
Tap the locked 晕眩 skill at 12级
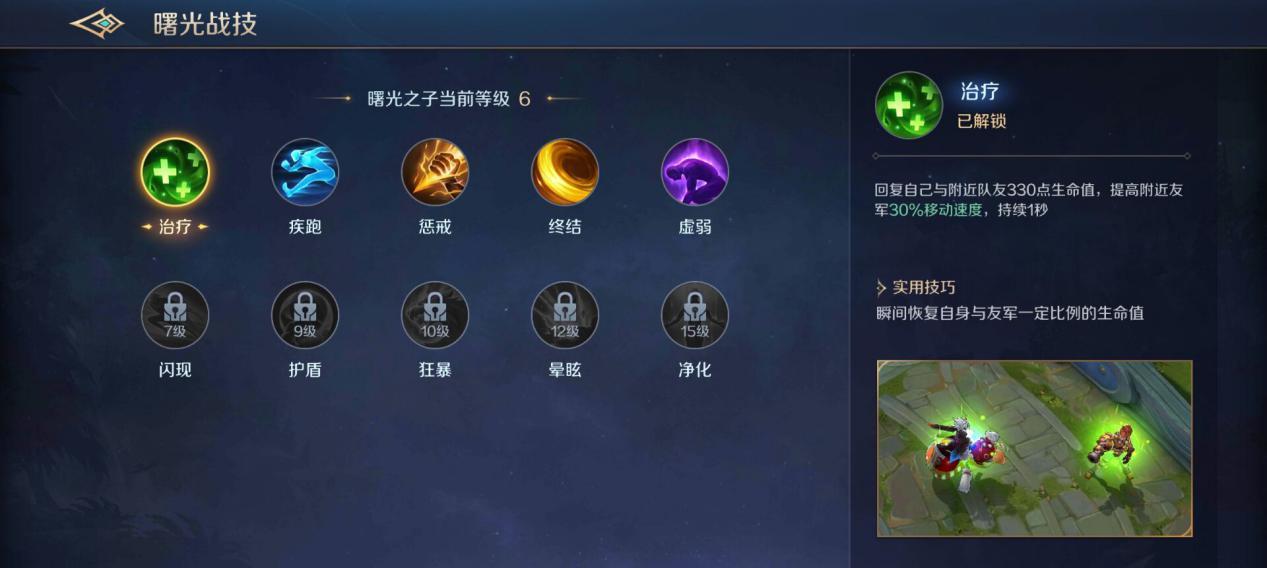point(565,315)
